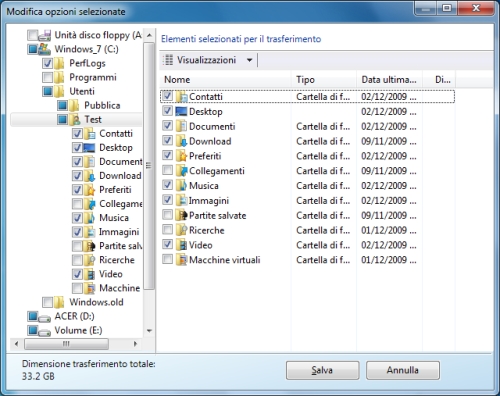Image resolution: width=500 pixels, height=396 pixels.
Task: Click Video label in the tree
Action: pos(111,274)
